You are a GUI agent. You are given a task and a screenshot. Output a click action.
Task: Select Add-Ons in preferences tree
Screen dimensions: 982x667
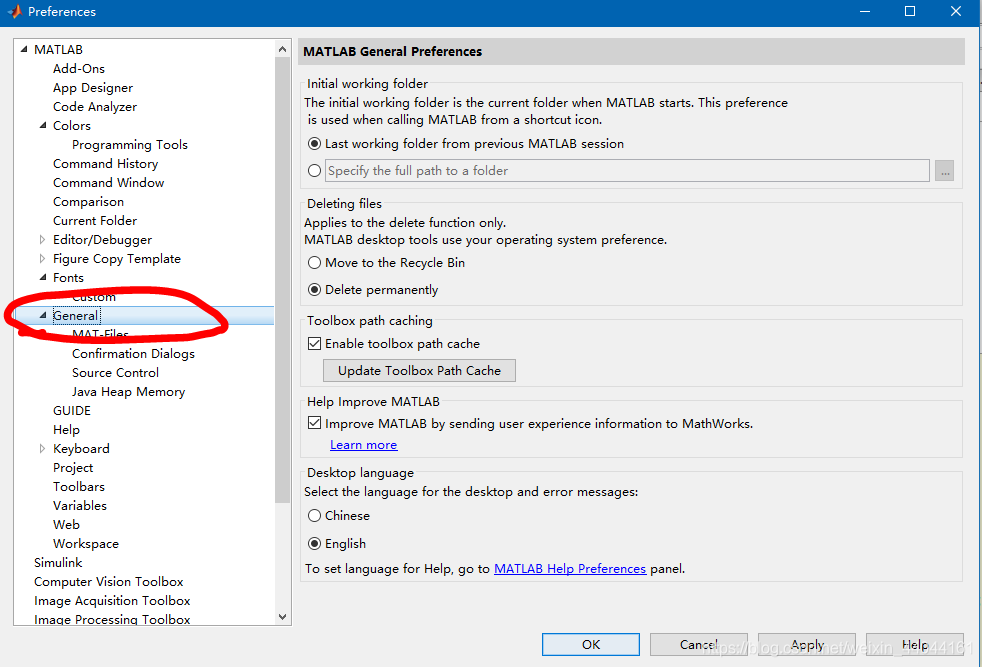click(79, 69)
